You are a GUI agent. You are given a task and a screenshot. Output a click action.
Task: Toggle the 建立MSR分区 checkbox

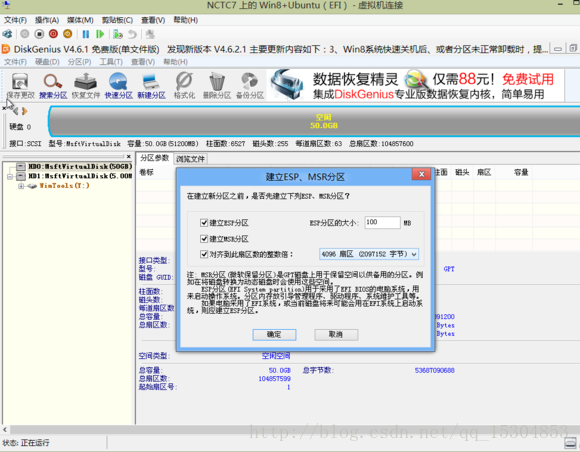203,239
